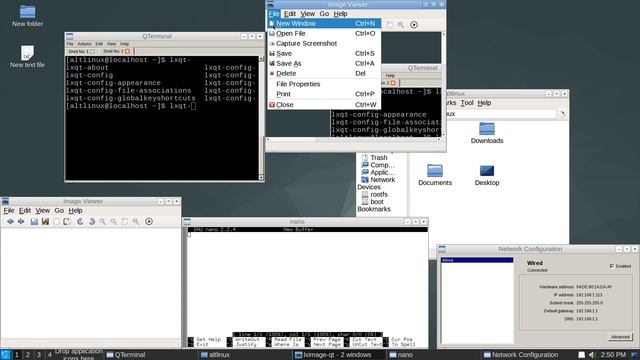Toggle the Enabled checkbox for Wired
Image resolution: width=640 pixels, height=360 pixels.
point(612,266)
